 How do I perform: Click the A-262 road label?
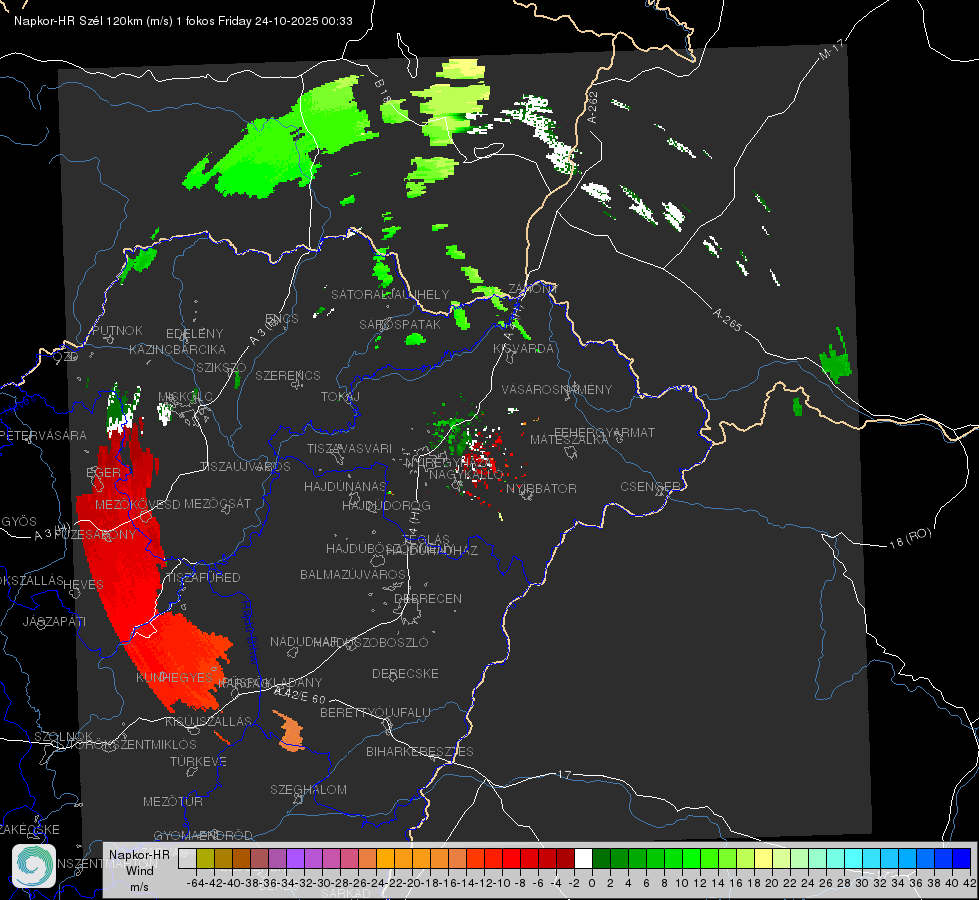[x=593, y=107]
